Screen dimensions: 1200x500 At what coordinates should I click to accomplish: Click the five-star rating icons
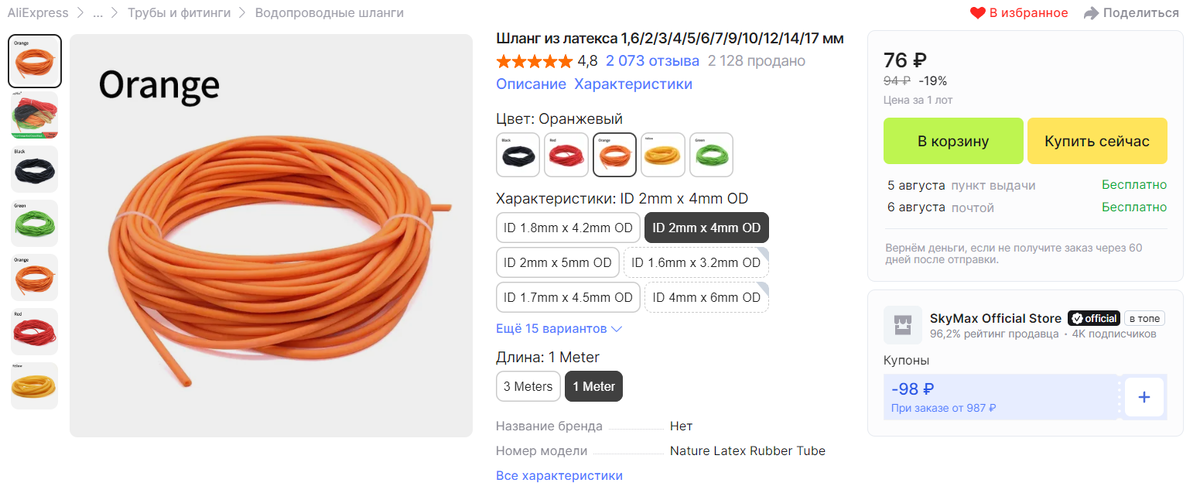point(534,61)
